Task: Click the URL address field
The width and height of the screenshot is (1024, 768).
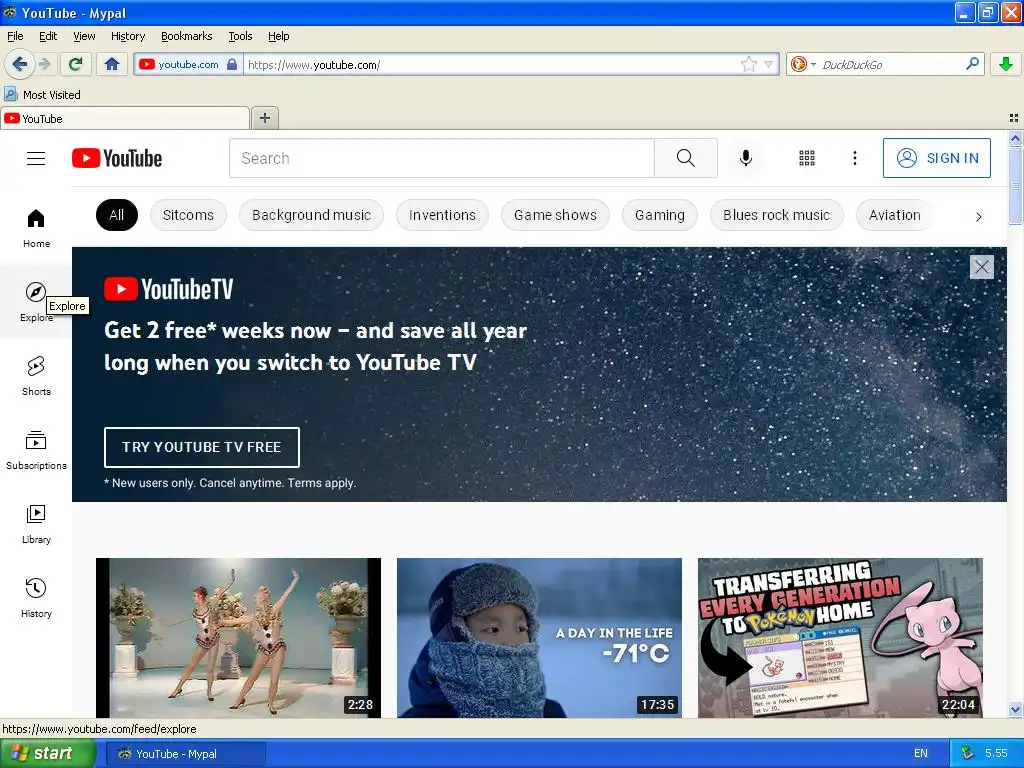Action: pos(493,64)
